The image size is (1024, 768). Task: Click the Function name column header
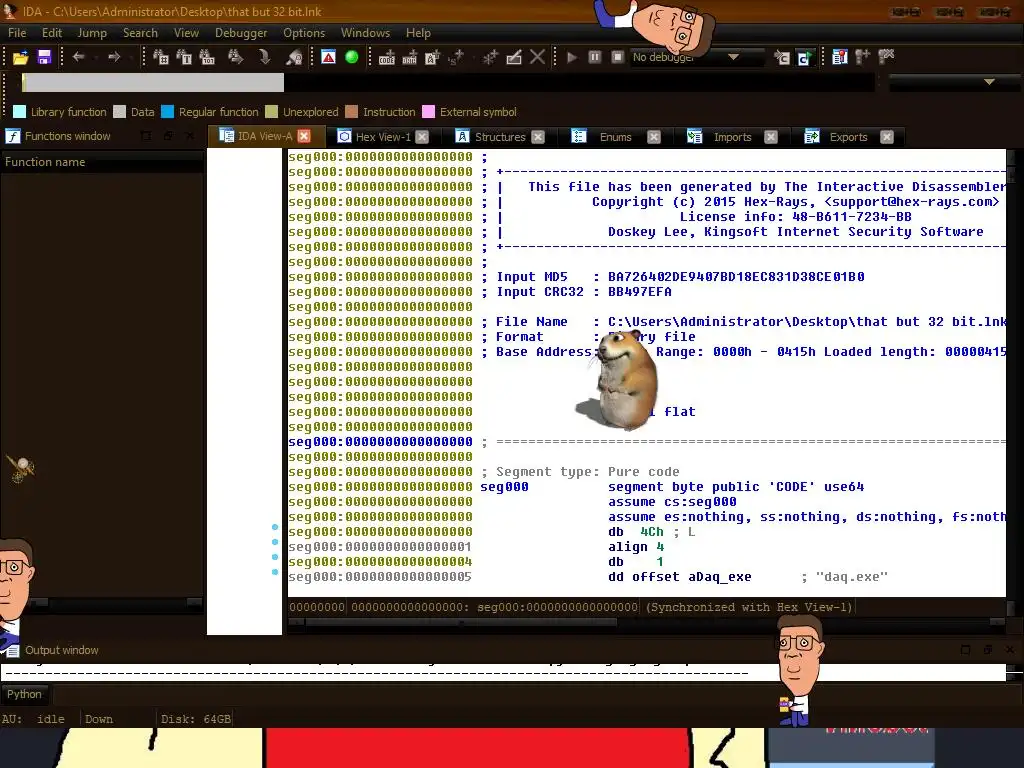[102, 162]
